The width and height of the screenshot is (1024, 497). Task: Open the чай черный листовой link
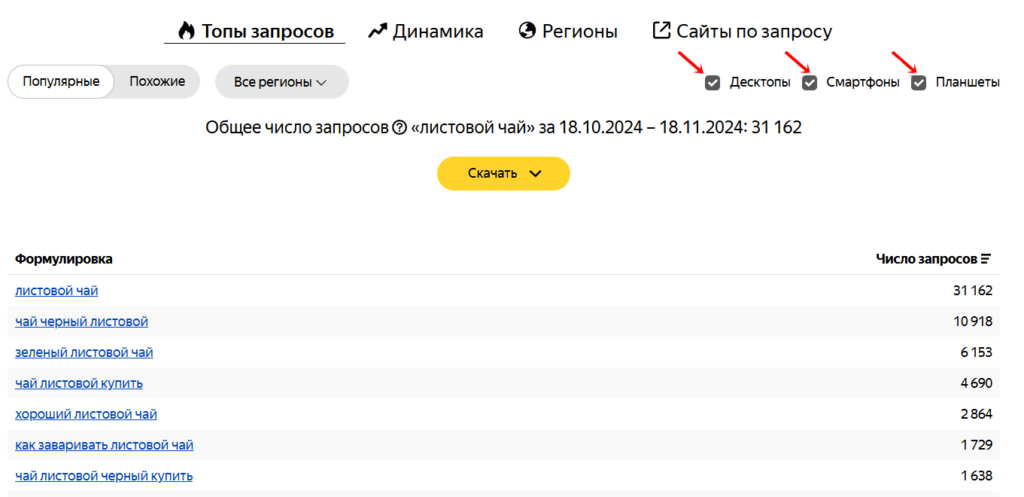82,321
